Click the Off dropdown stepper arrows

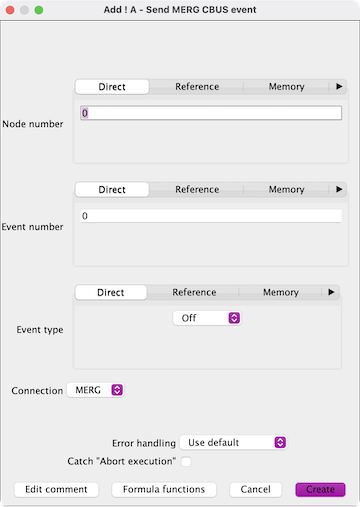click(234, 318)
